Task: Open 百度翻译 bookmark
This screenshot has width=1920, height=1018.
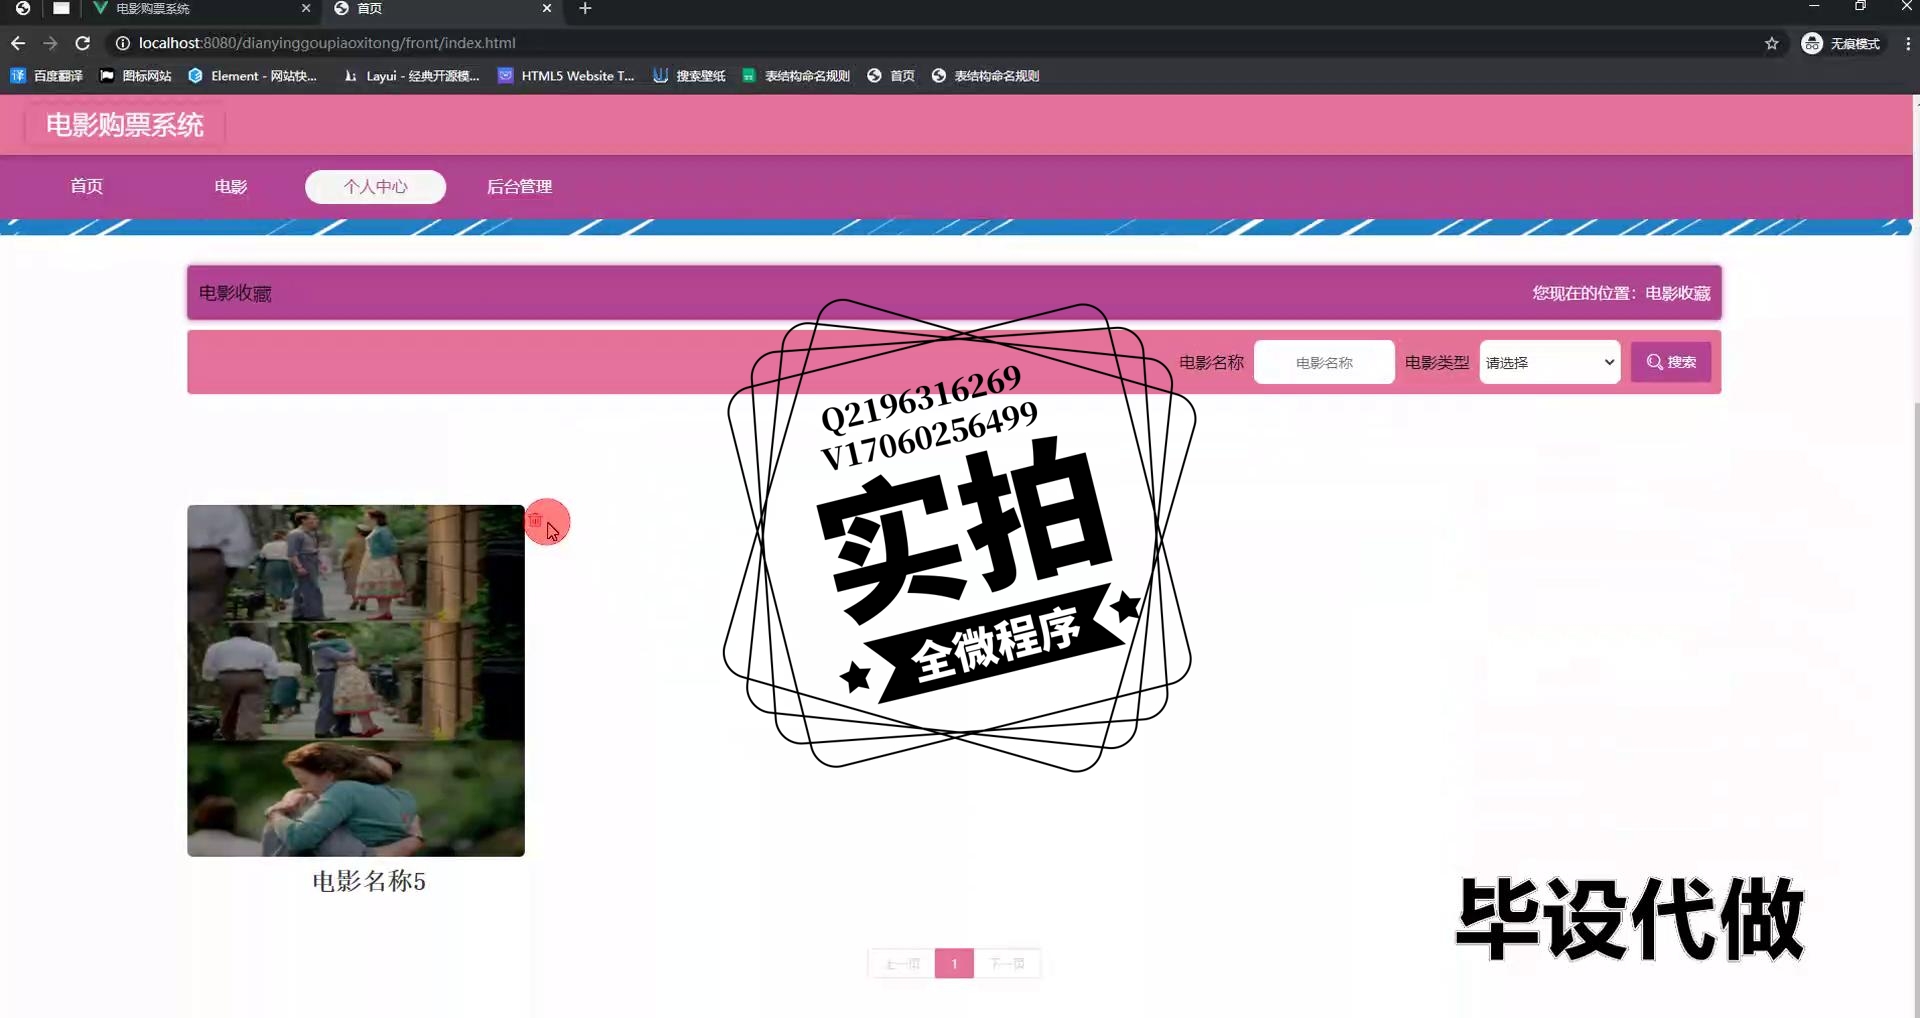Action: [x=47, y=76]
